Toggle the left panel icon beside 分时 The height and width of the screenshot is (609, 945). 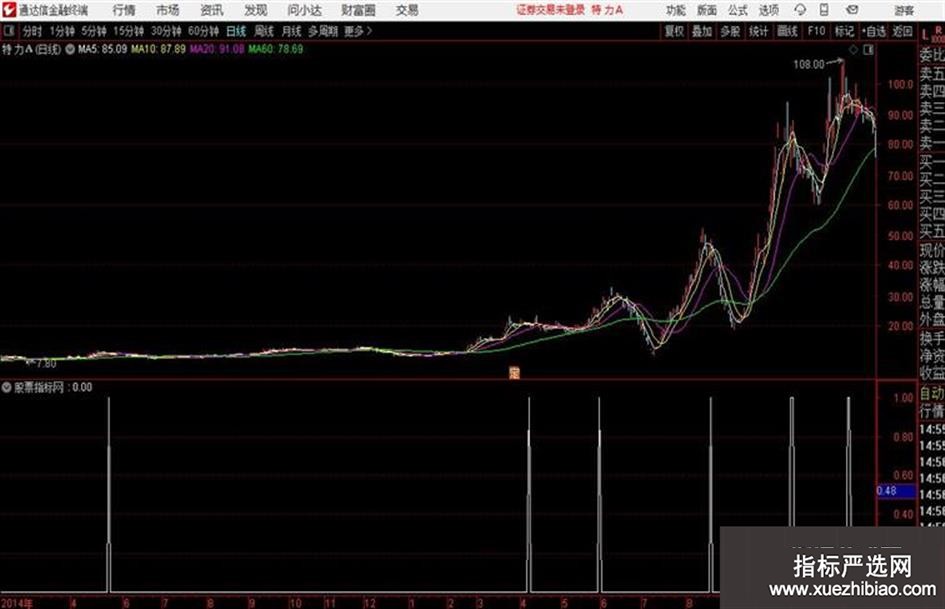(x=8, y=31)
